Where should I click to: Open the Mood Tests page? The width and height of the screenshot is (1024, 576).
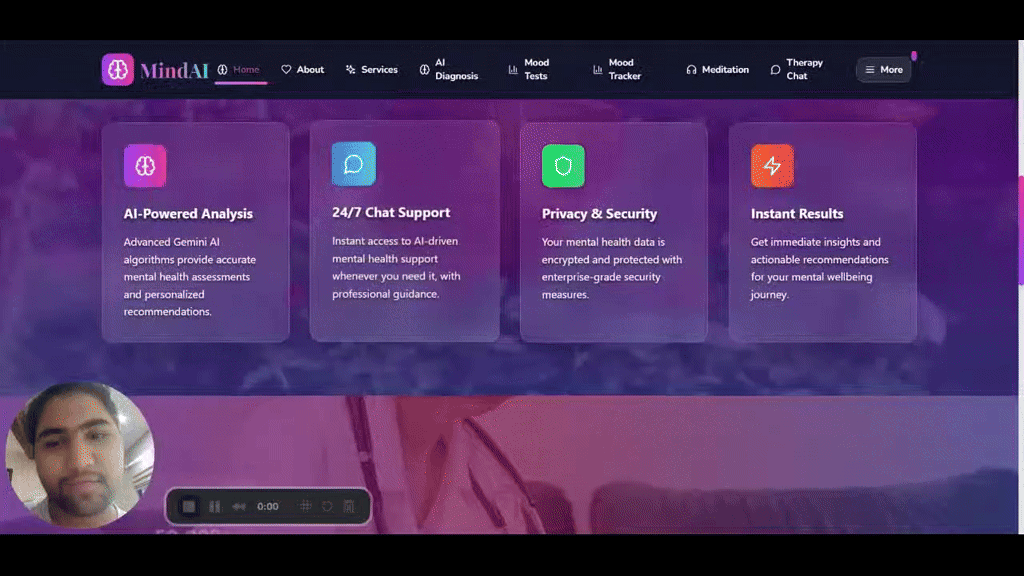pyautogui.click(x=529, y=69)
